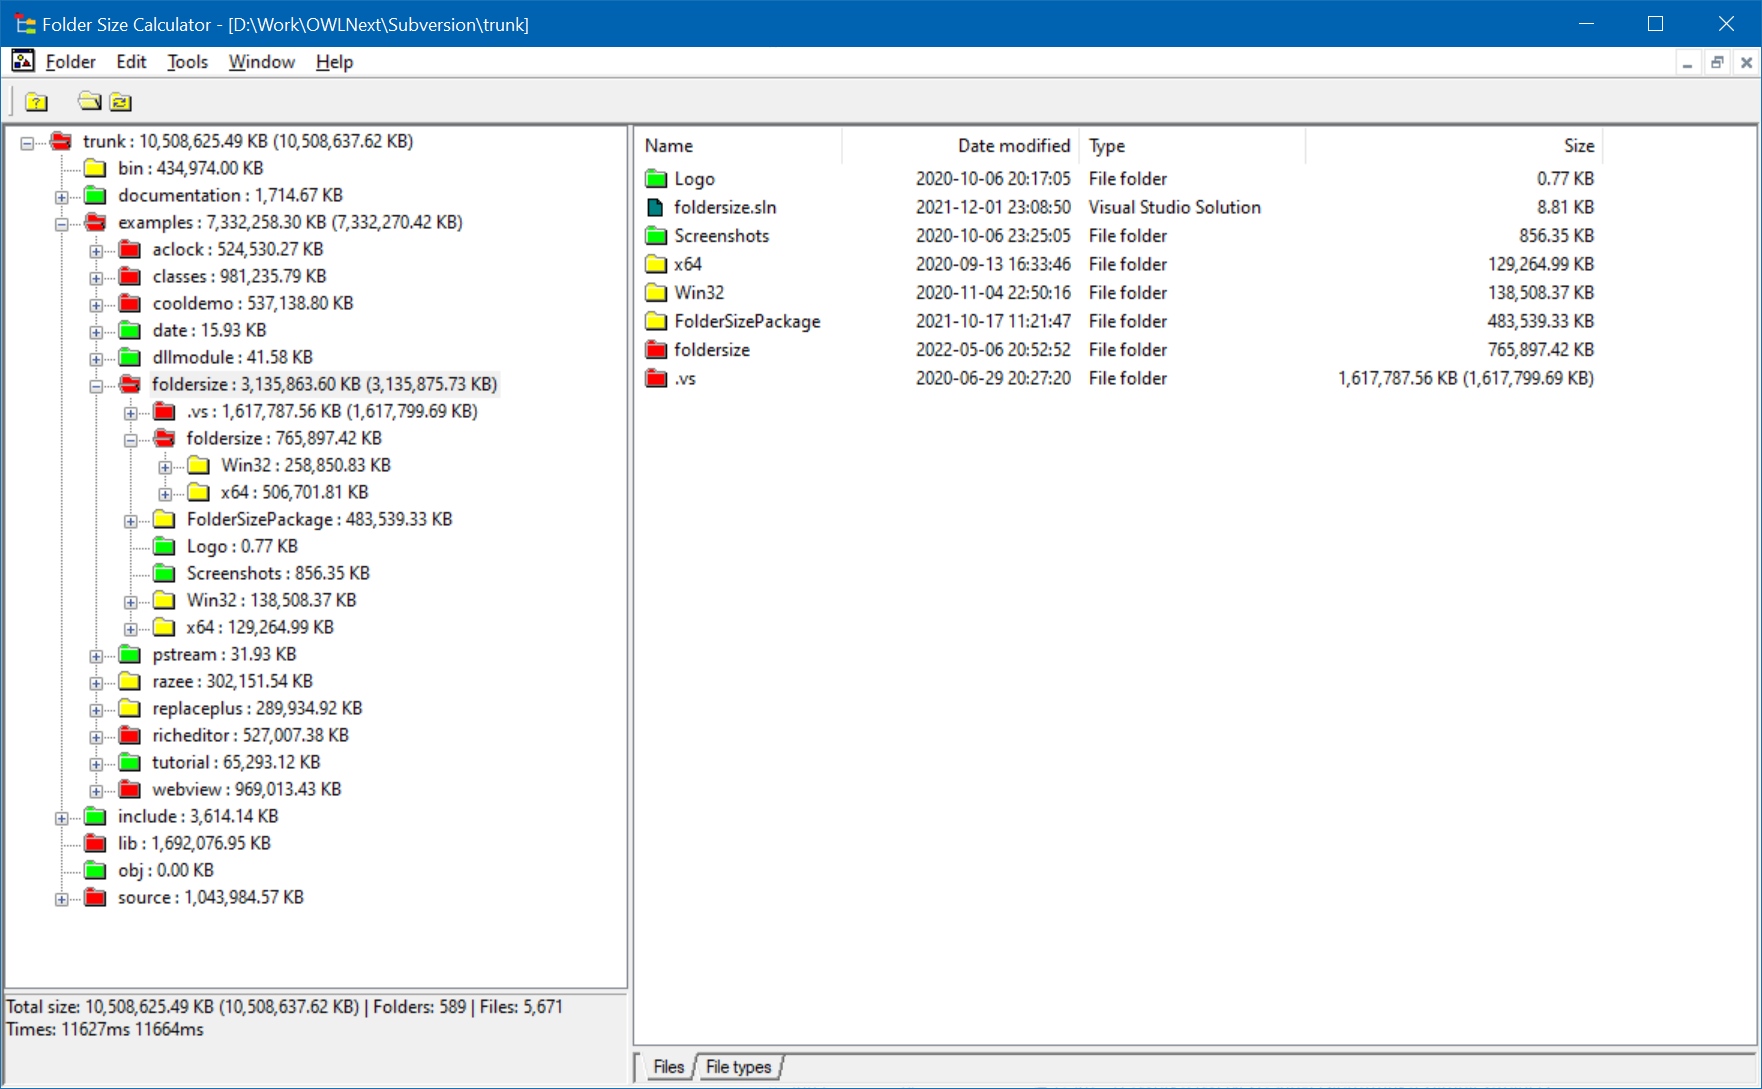Collapse the foldersize 3,135,863.60 KB node
Viewport: 1762px width, 1089px height.
click(96, 386)
